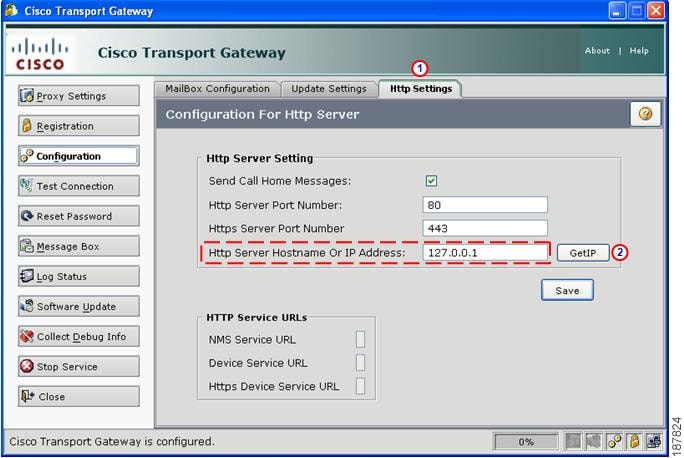This screenshot has width=684, height=458.
Task: Open the Test Connection page
Action: coord(79,186)
